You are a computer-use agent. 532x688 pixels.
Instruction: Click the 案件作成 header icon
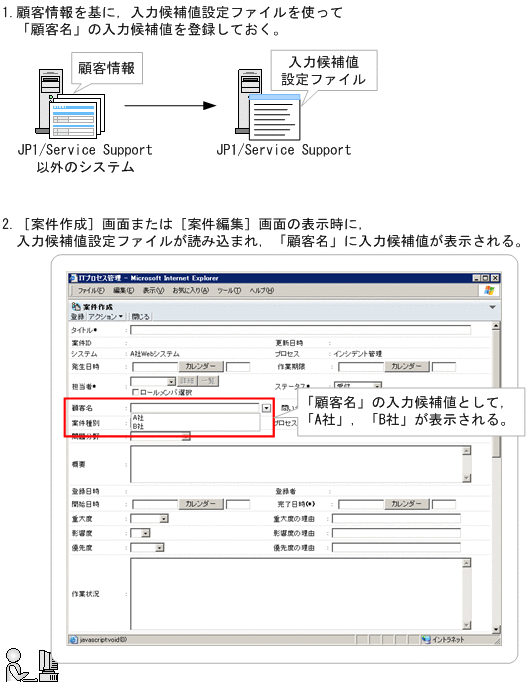(x=76, y=306)
